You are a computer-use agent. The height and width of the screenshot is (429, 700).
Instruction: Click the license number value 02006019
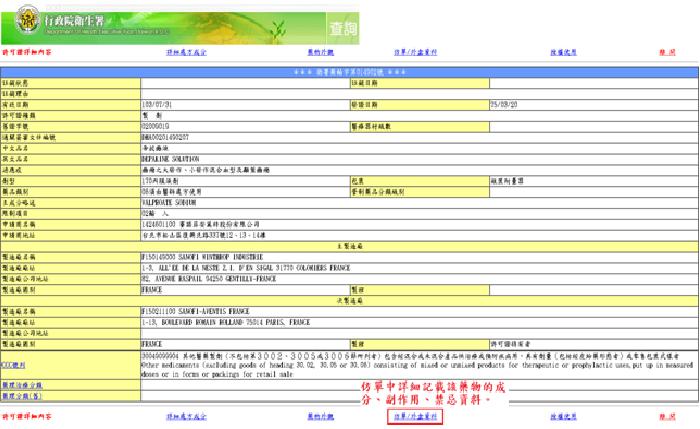(x=155, y=126)
